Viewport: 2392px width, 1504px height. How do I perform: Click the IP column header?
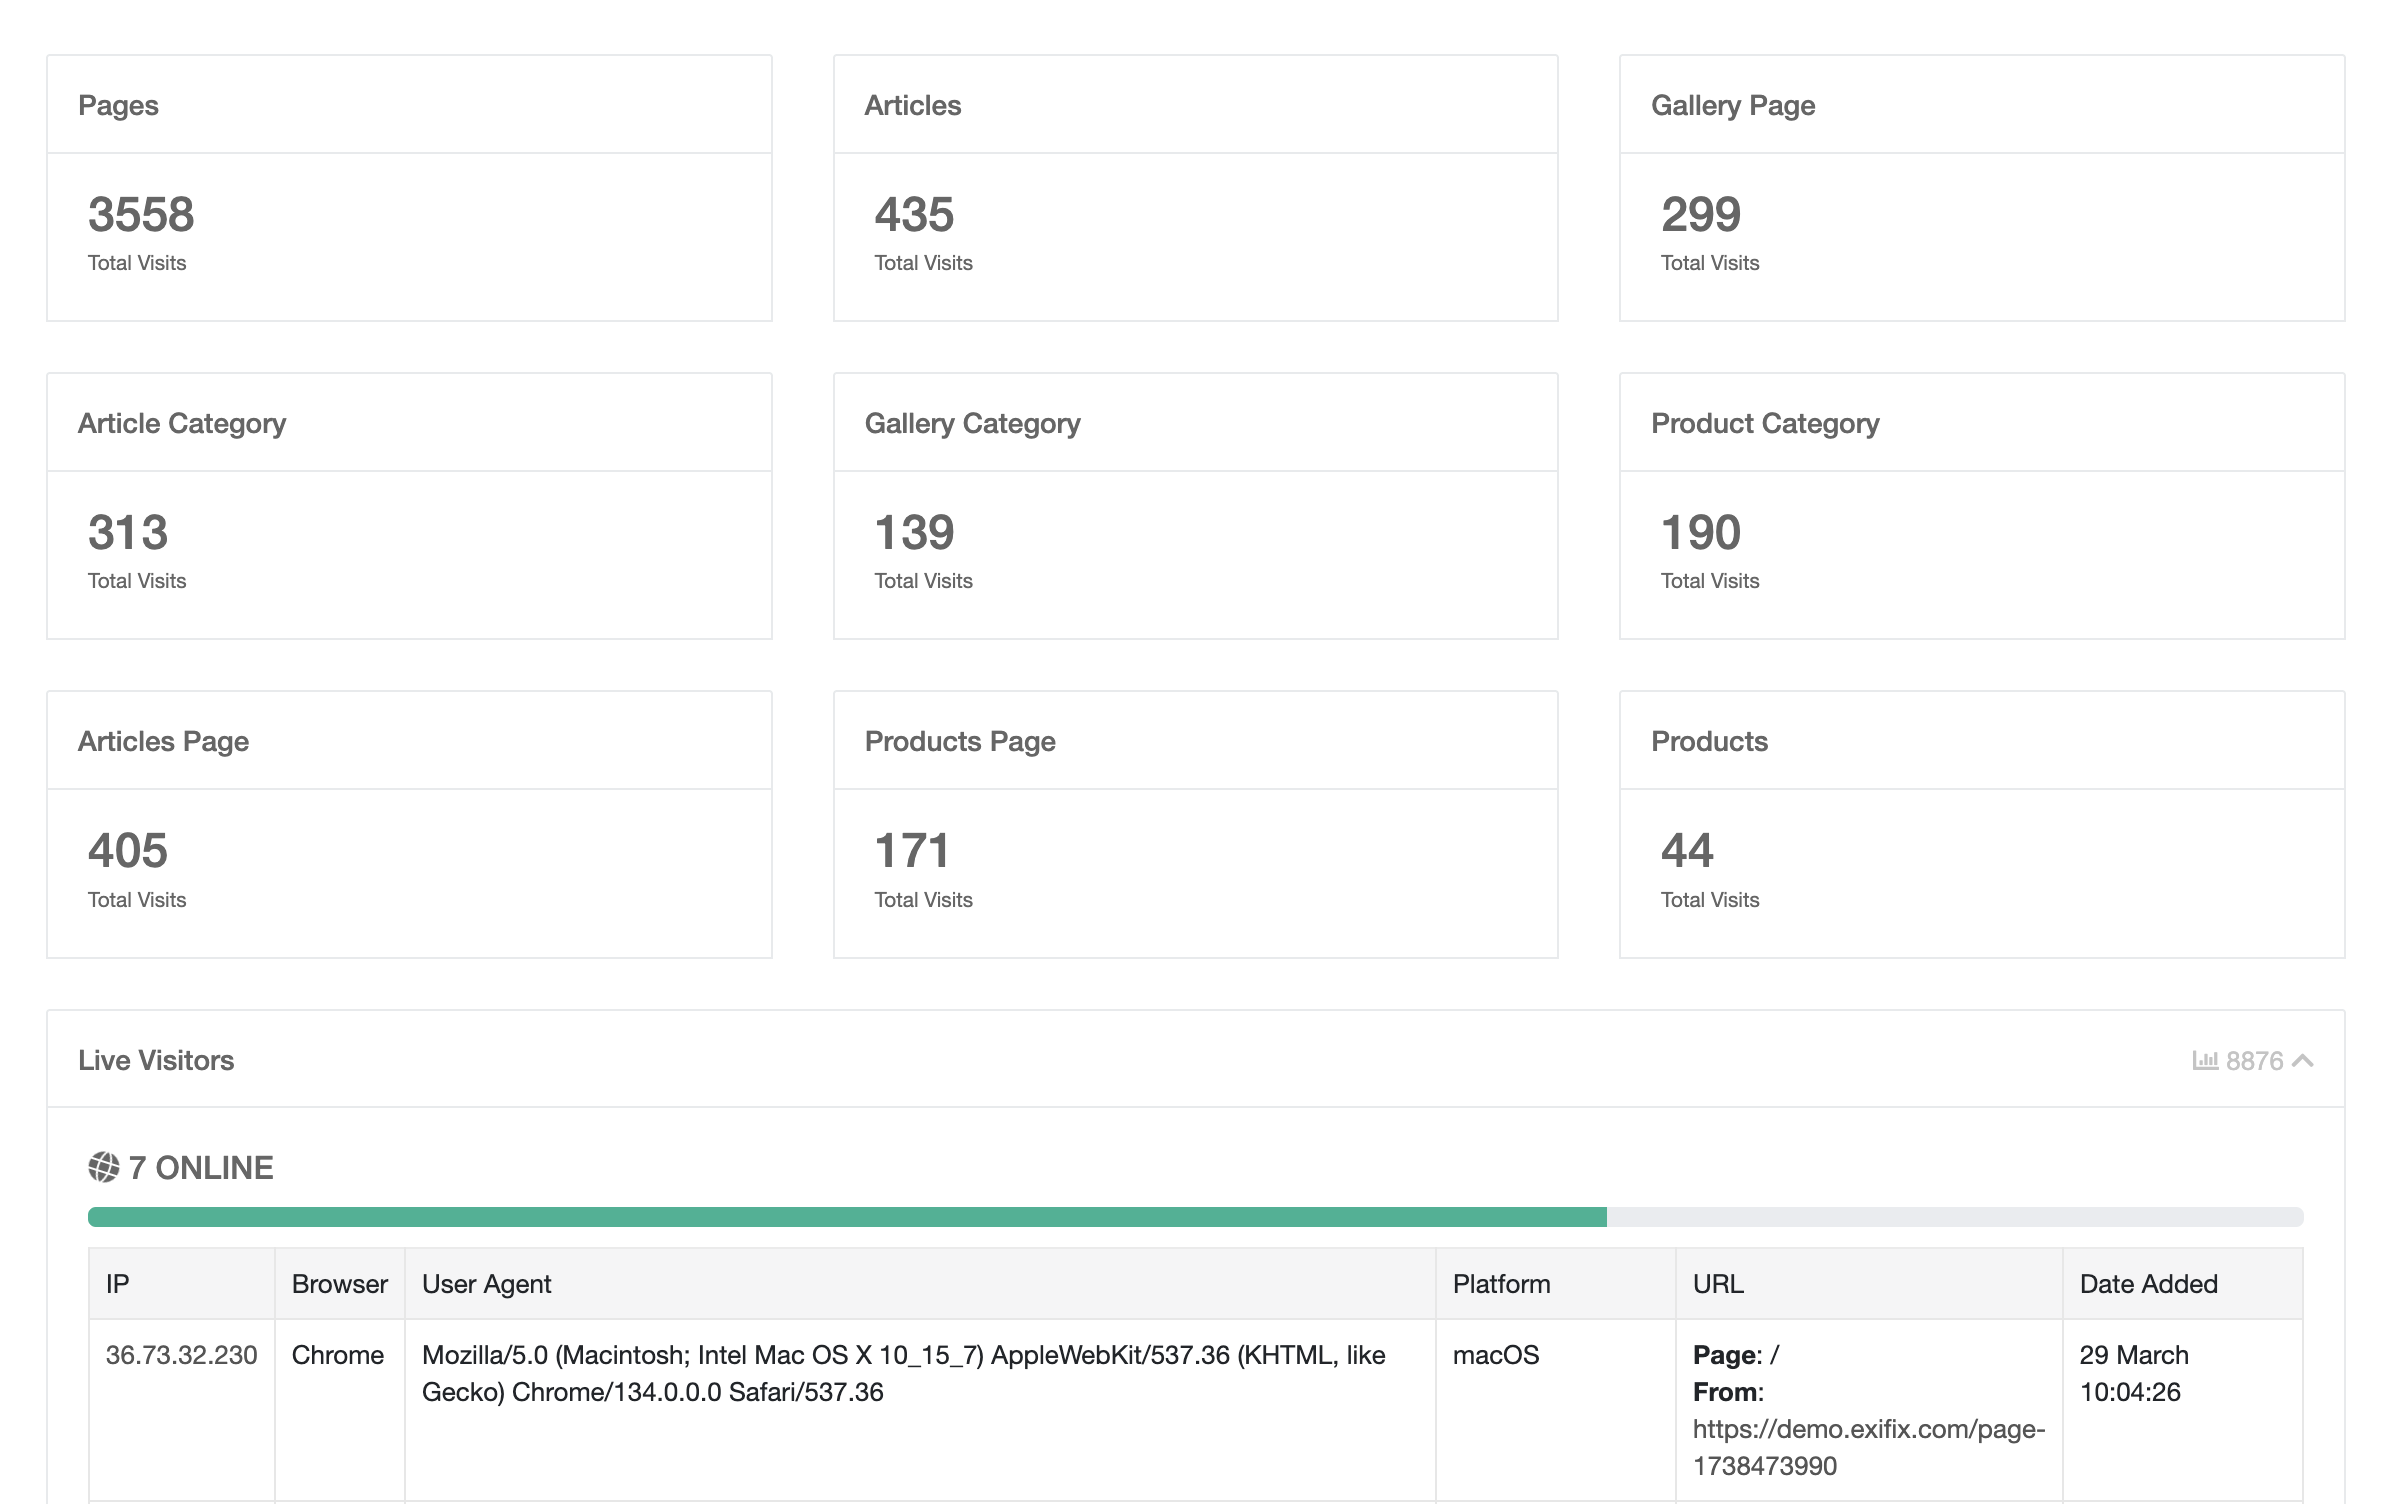pyautogui.click(x=118, y=1284)
